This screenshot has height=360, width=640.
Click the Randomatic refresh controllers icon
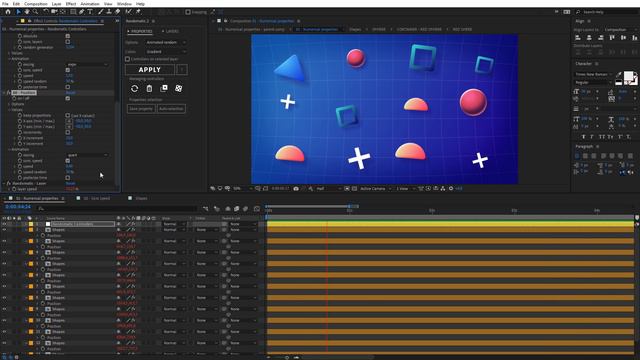134,88
